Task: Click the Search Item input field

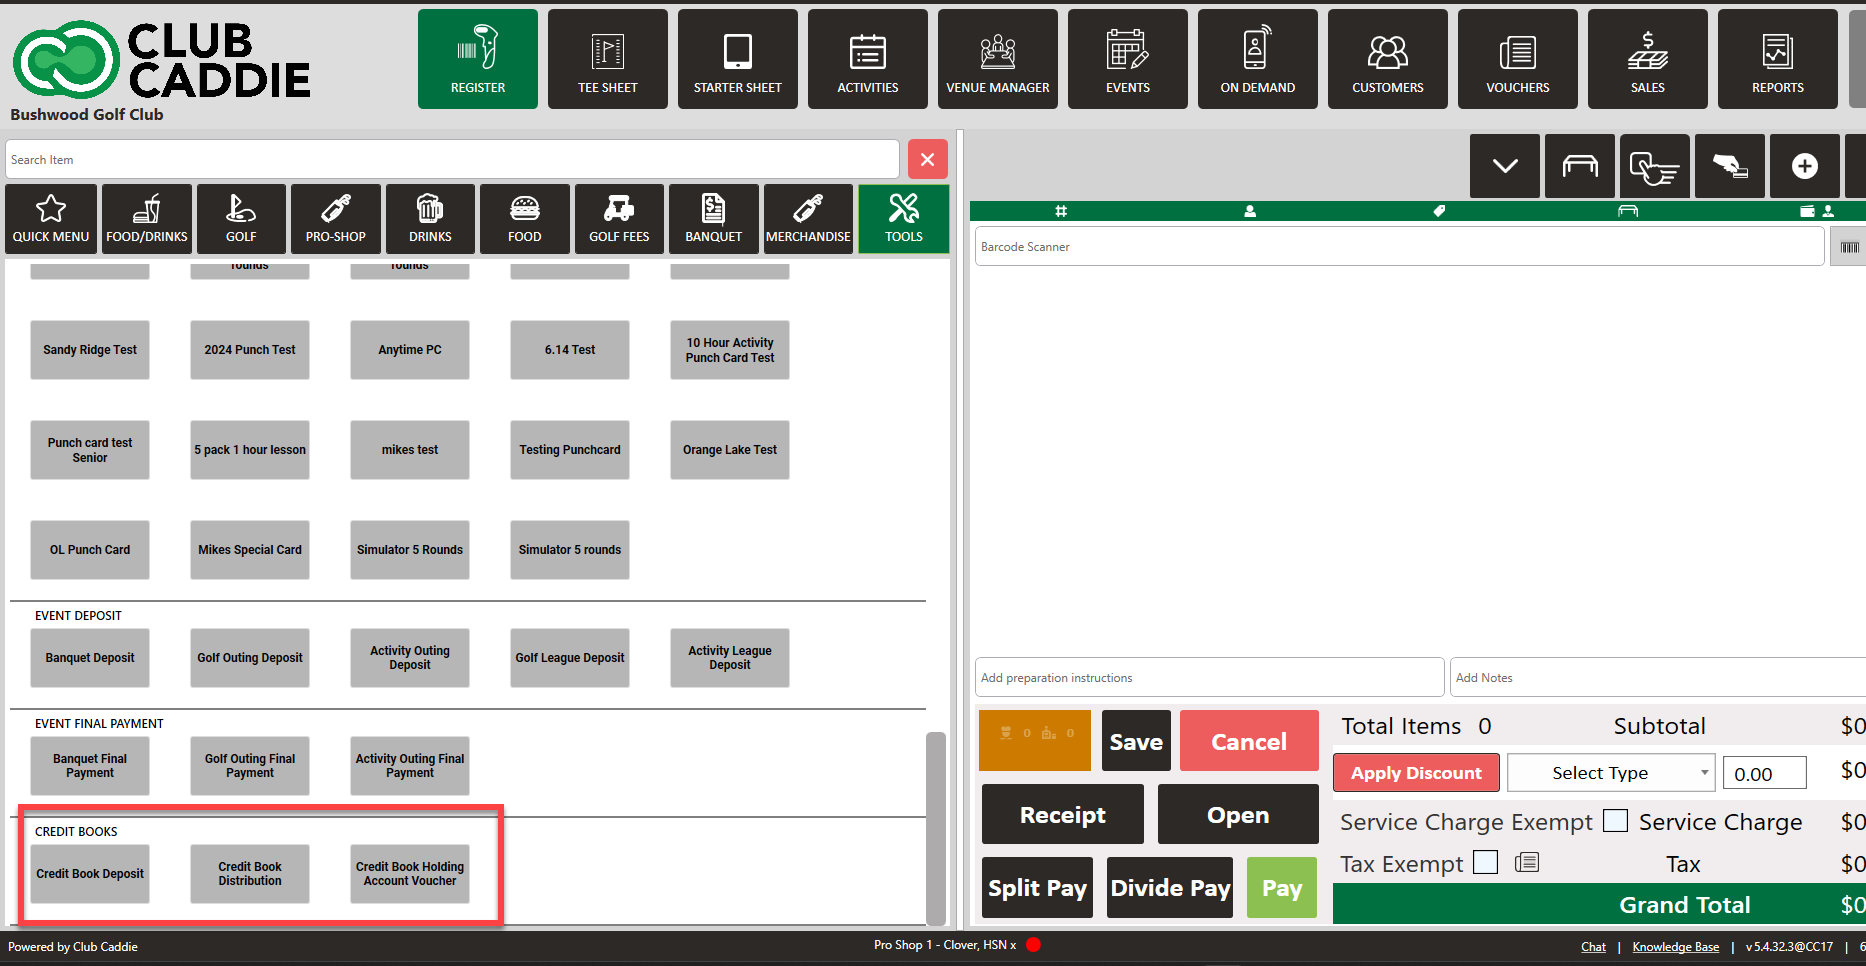Action: pos(452,160)
